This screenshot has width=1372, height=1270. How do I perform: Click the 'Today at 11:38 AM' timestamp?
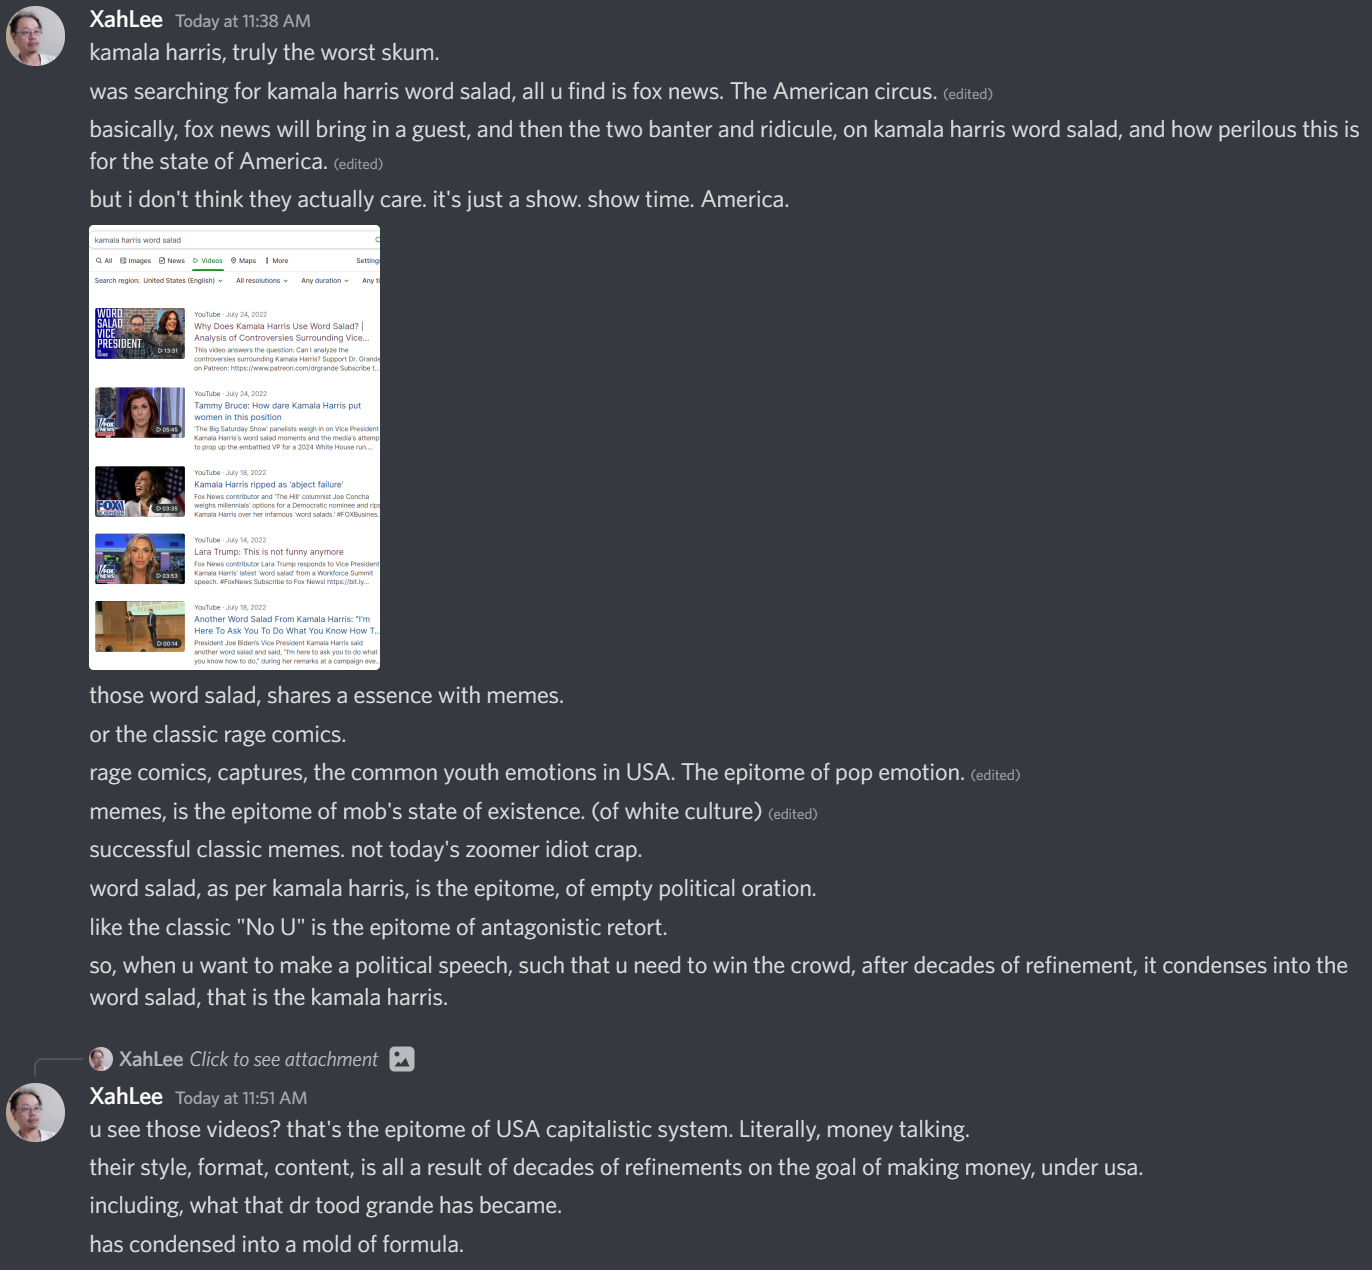click(x=243, y=21)
